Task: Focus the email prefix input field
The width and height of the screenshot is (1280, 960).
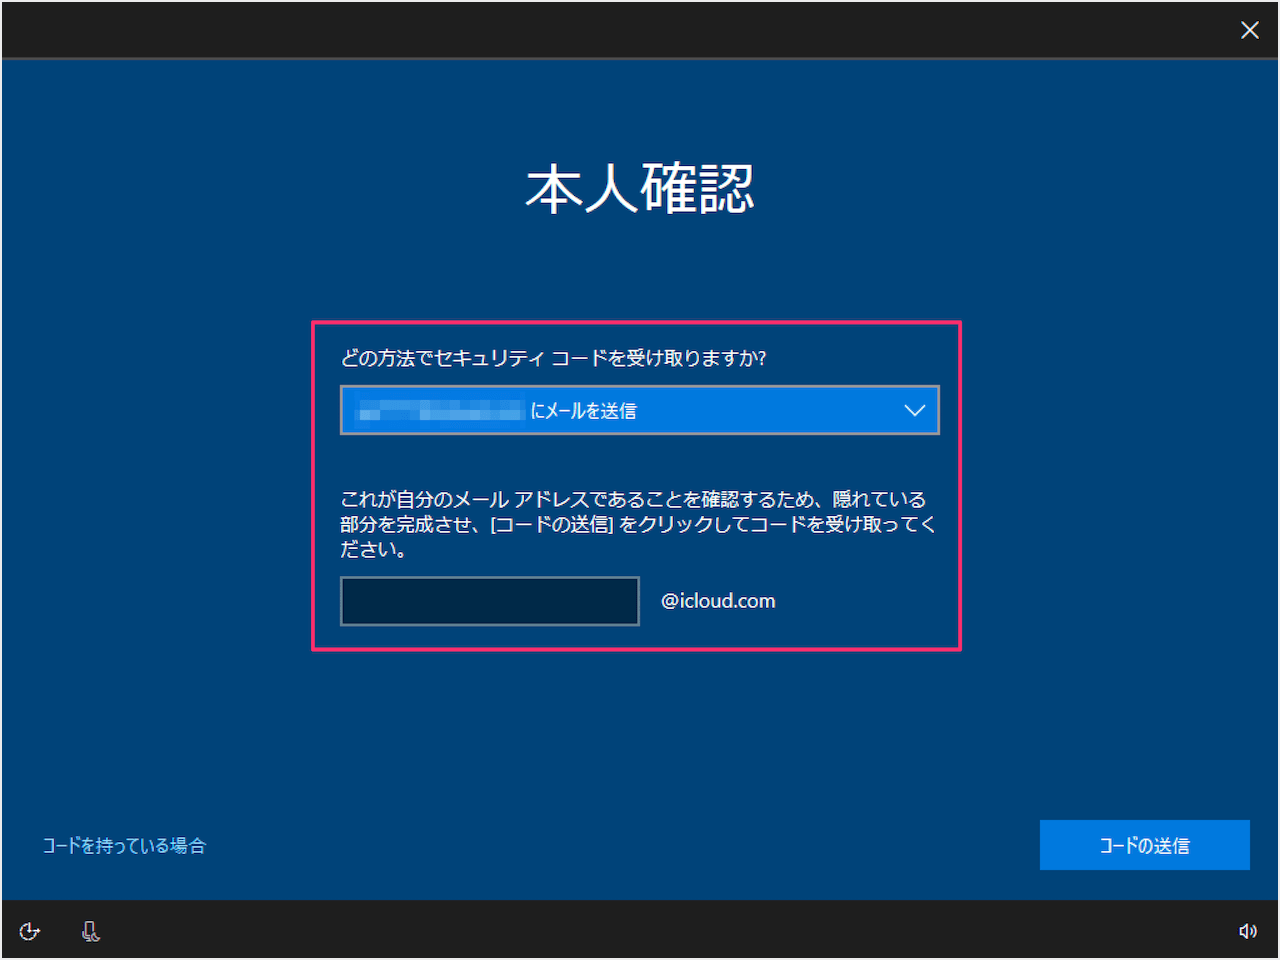Action: (x=489, y=601)
